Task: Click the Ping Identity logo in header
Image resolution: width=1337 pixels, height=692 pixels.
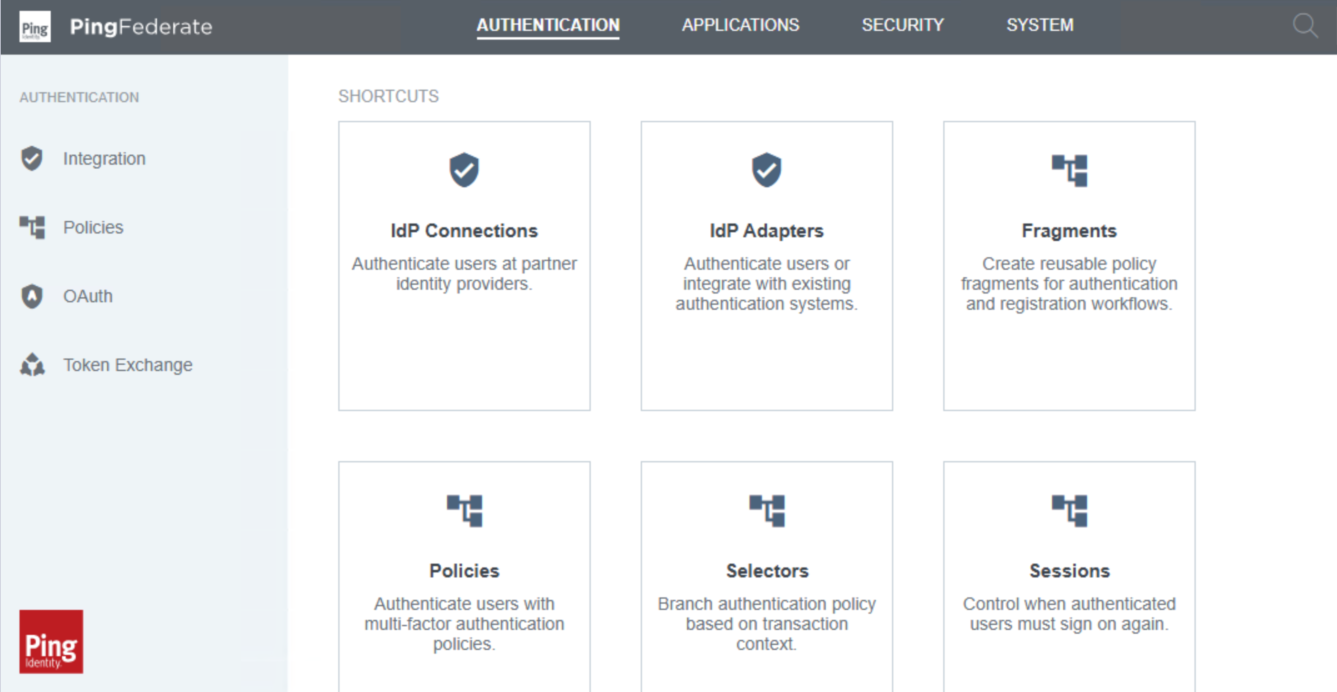Action: 35,27
